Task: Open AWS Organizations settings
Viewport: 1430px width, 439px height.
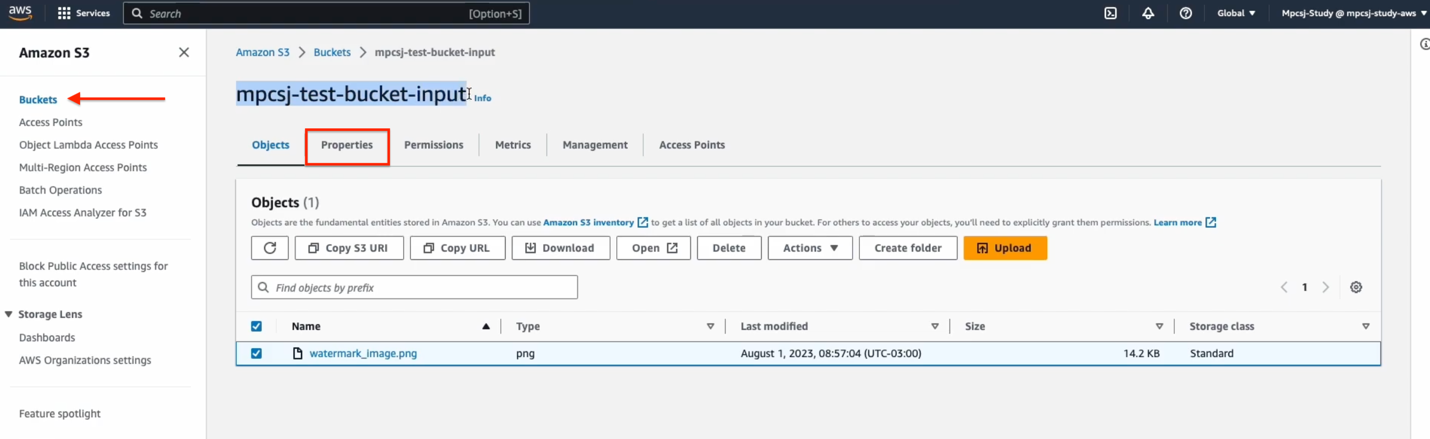Action: (85, 360)
